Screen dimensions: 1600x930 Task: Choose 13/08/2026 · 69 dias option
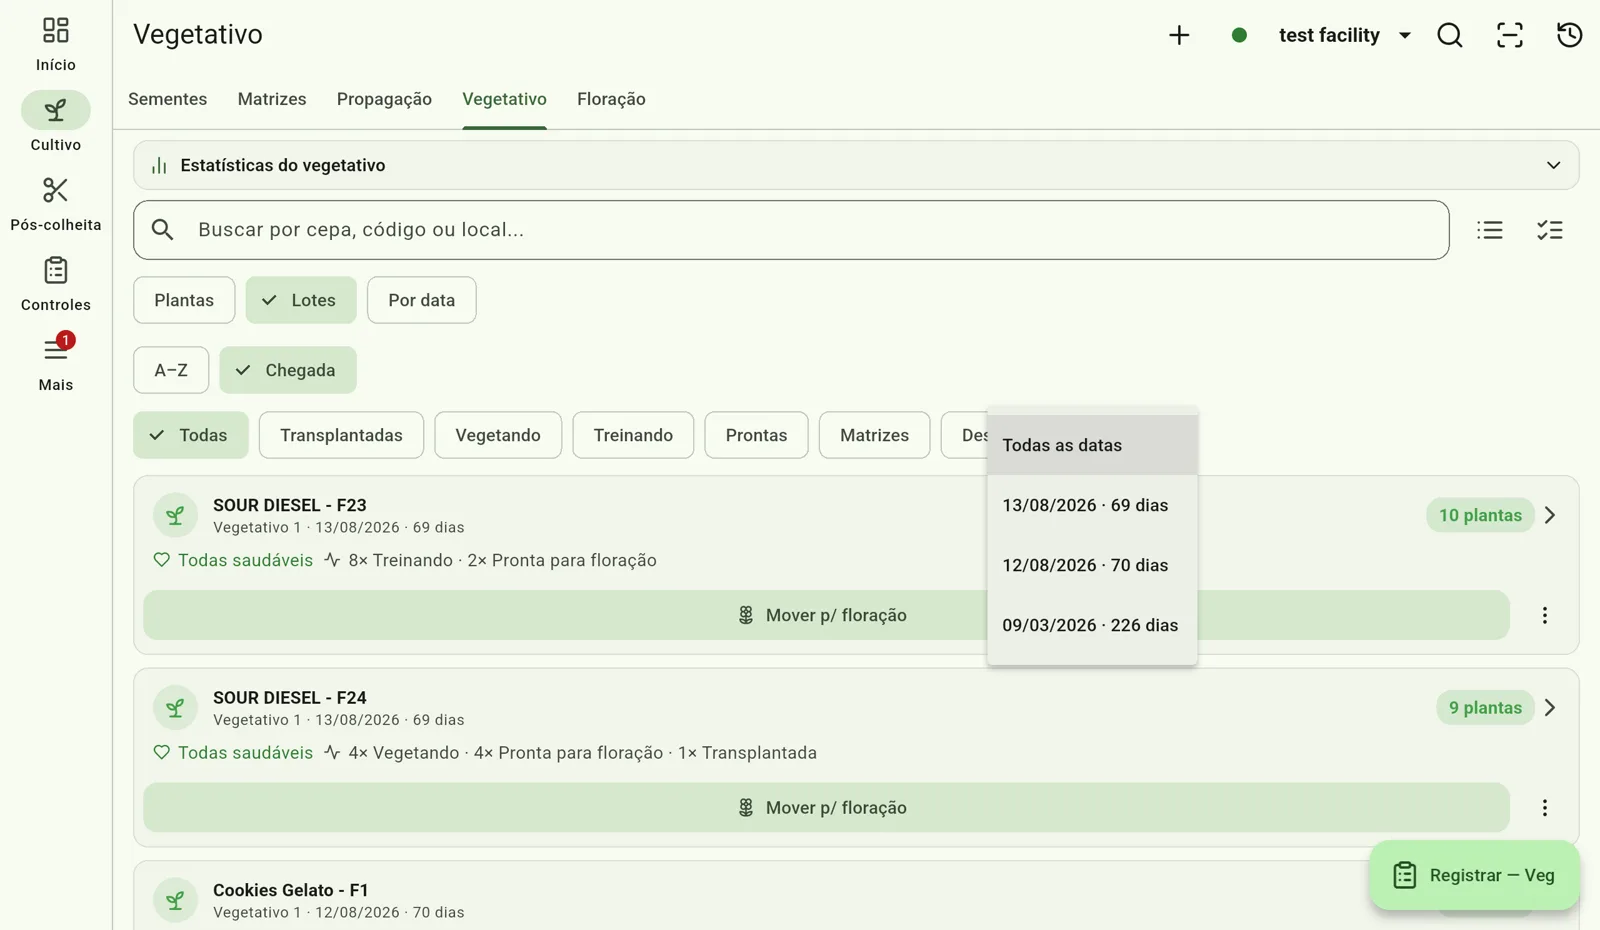coord(1092,505)
